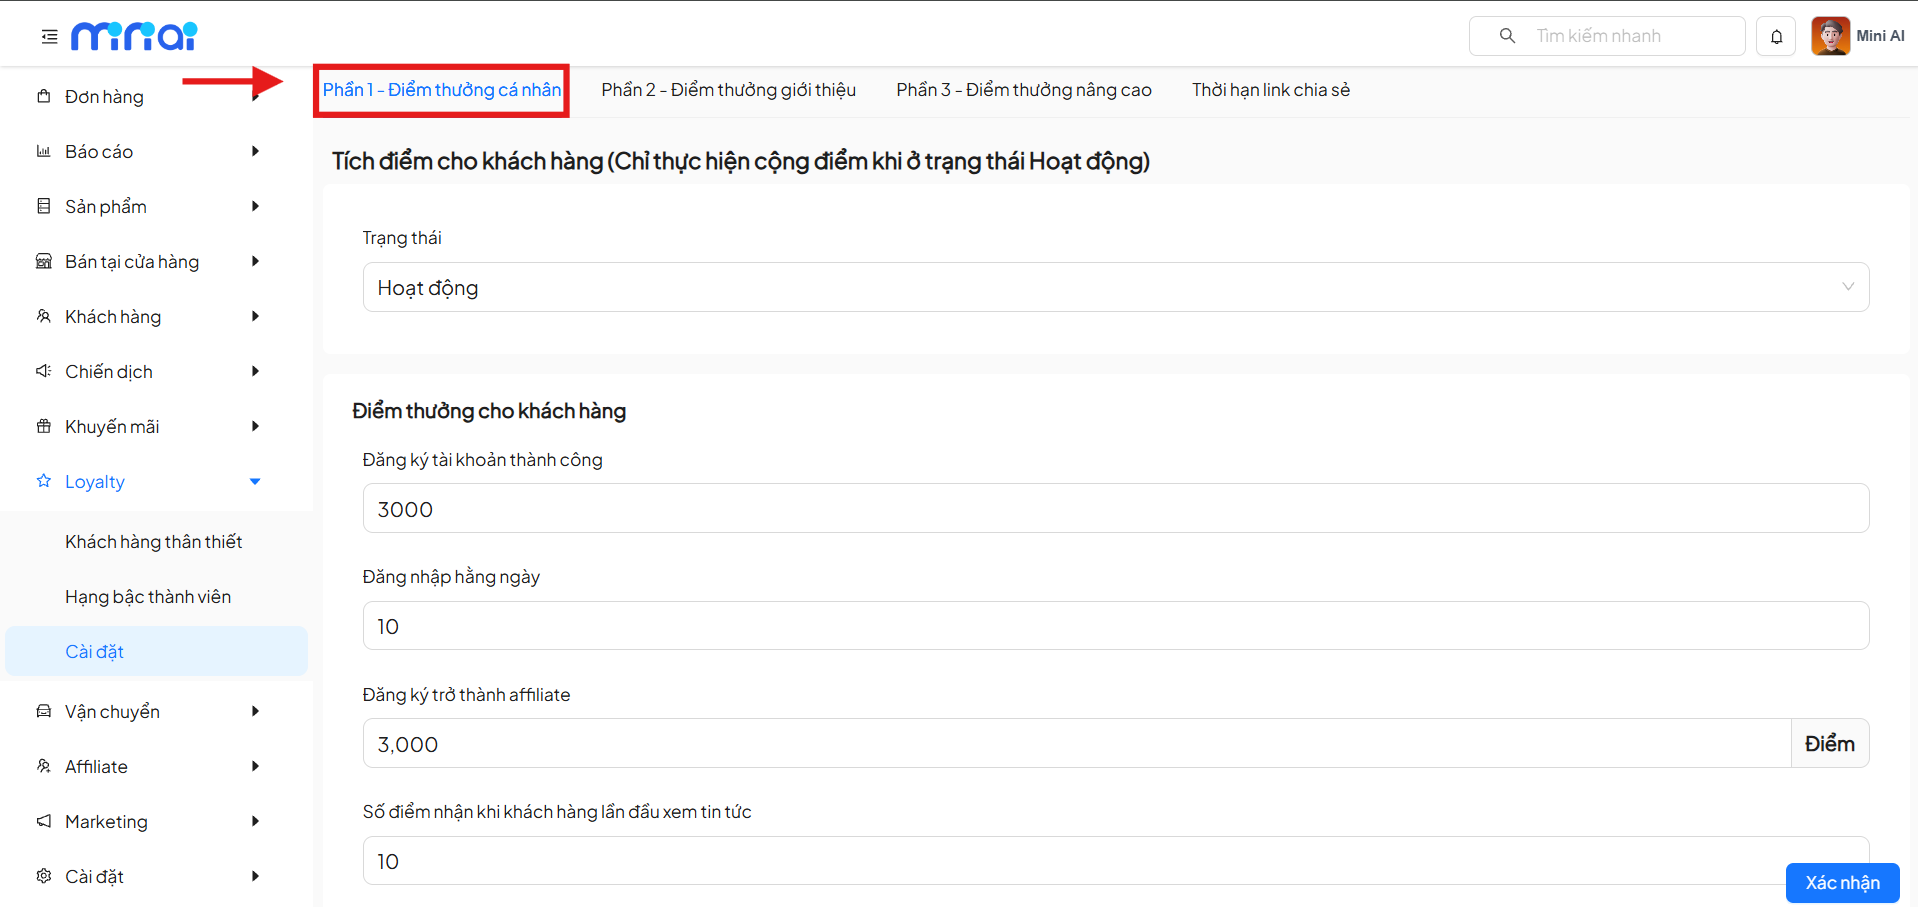Open Hạng bậc thành viên page
This screenshot has height=907, width=1918.
(148, 597)
